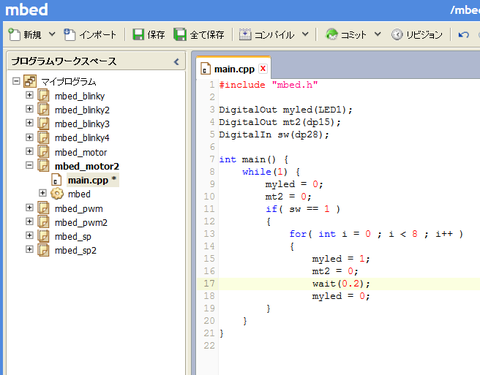The width and height of the screenshot is (480, 375).
Task: Click the mbed_pwm project icon
Action: point(43,208)
